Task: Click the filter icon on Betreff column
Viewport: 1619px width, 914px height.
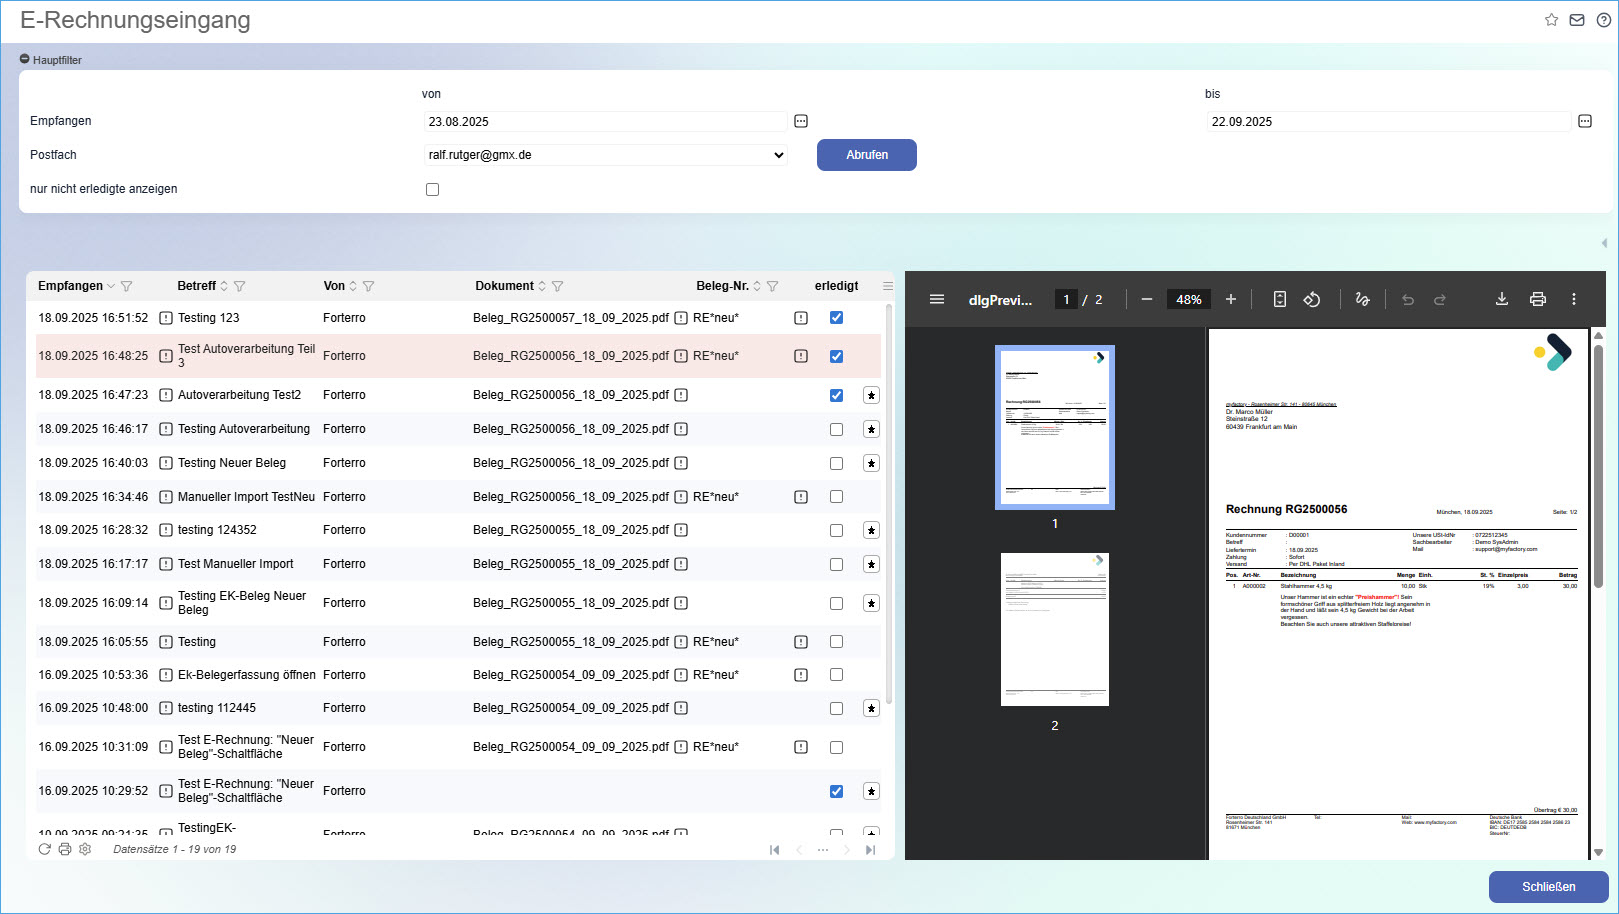Action: [240, 286]
